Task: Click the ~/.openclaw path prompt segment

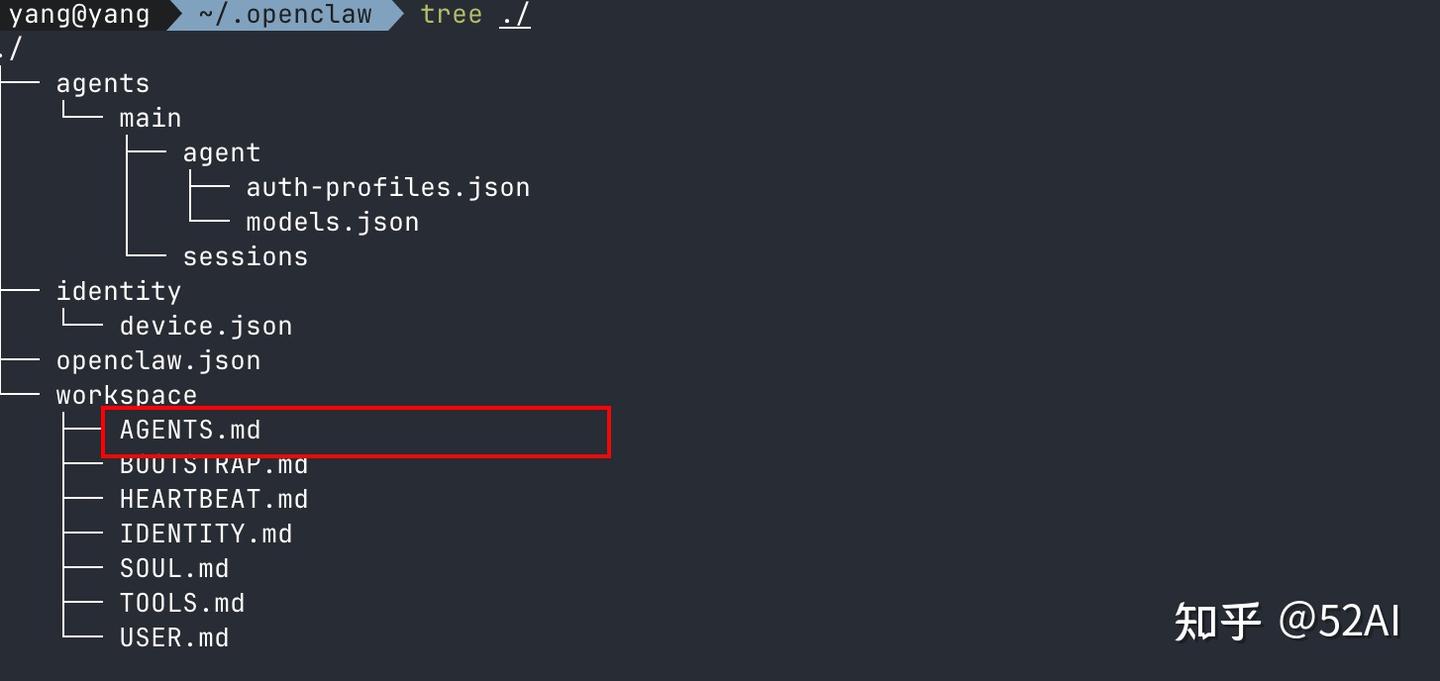Action: (285, 15)
